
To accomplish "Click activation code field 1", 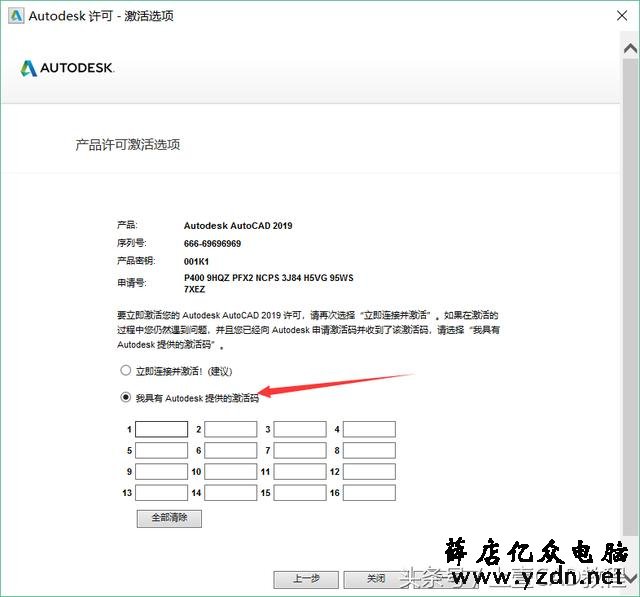I will (x=161, y=429).
